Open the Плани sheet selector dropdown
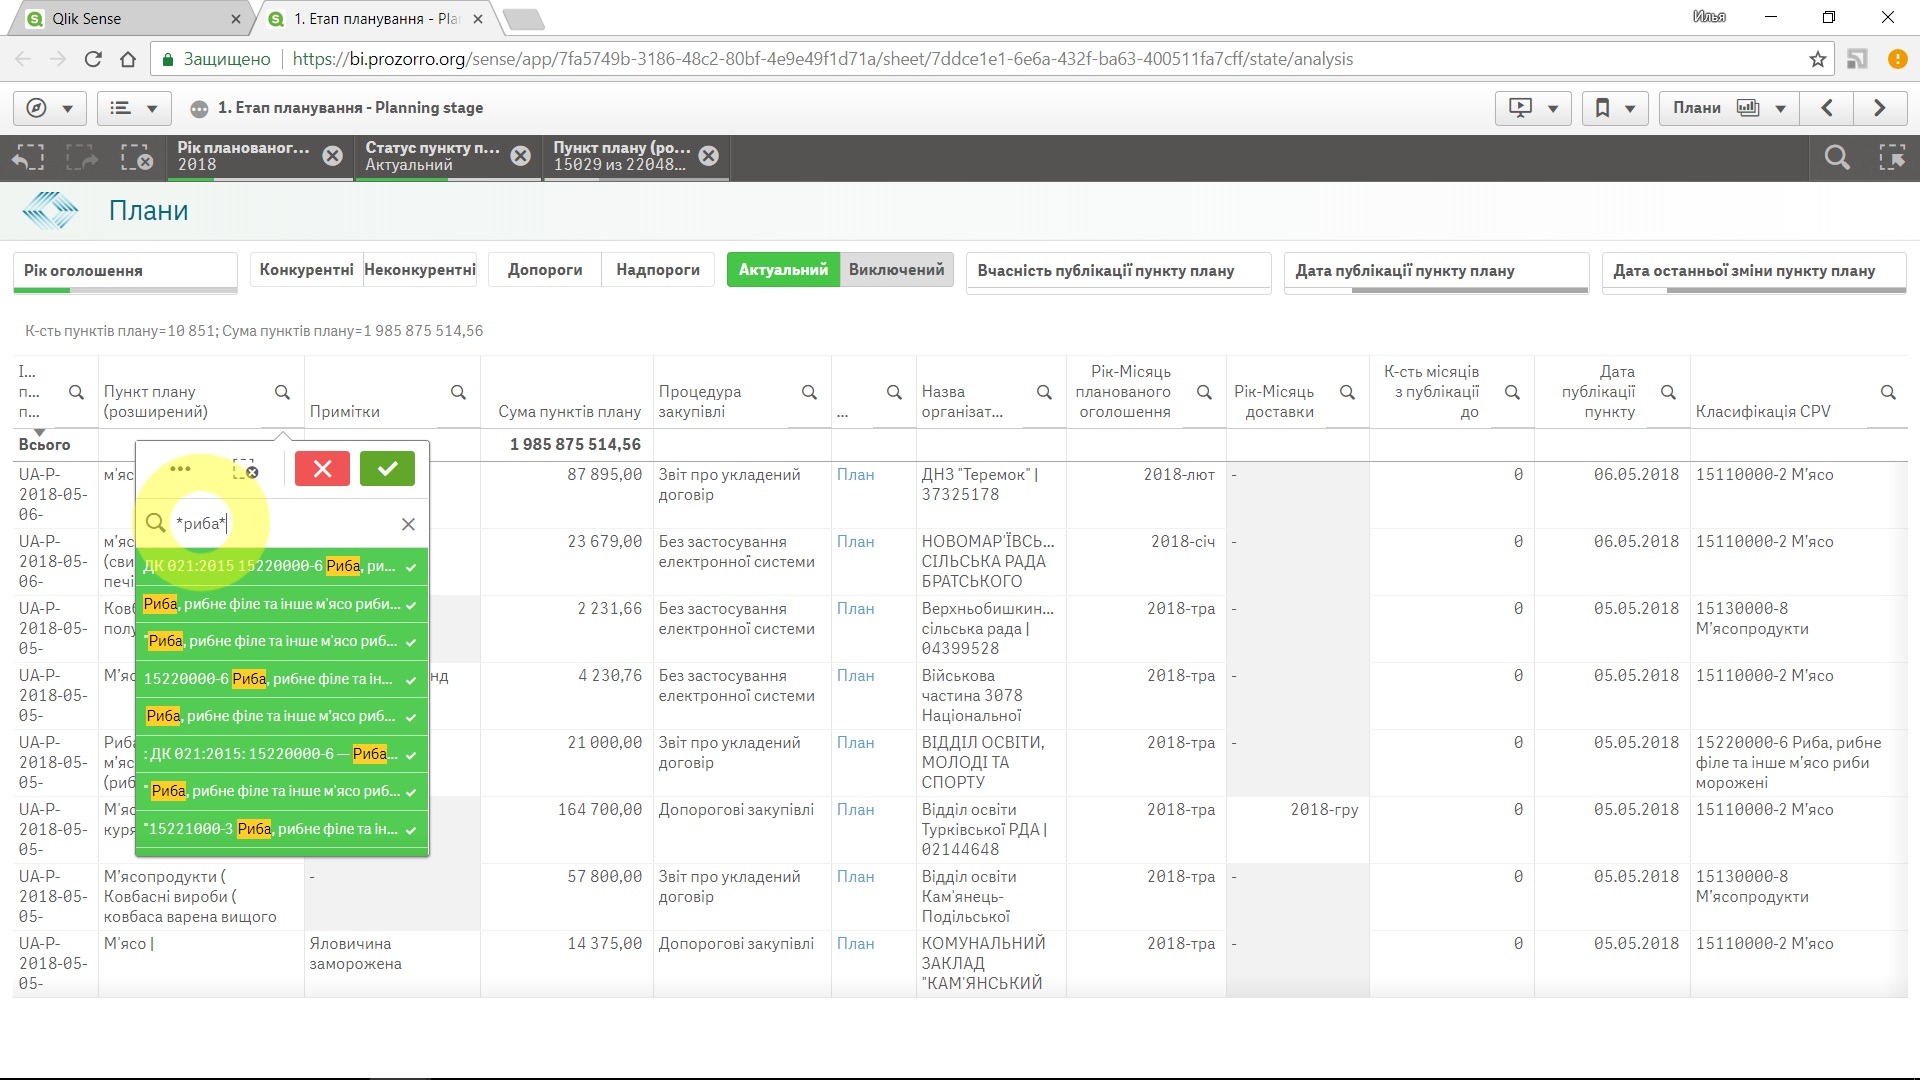Screen dimensions: 1920x1080 [x=1729, y=108]
